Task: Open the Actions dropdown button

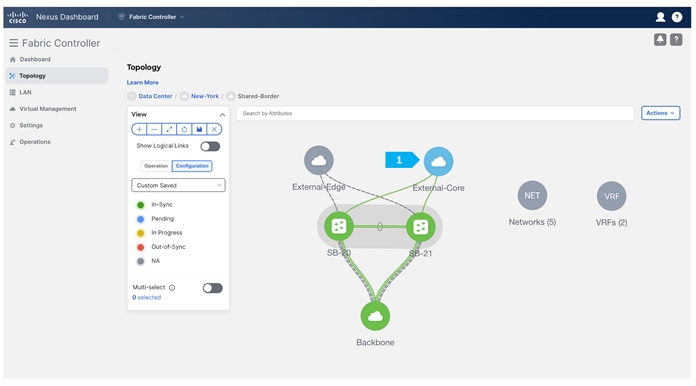Action: coord(660,113)
